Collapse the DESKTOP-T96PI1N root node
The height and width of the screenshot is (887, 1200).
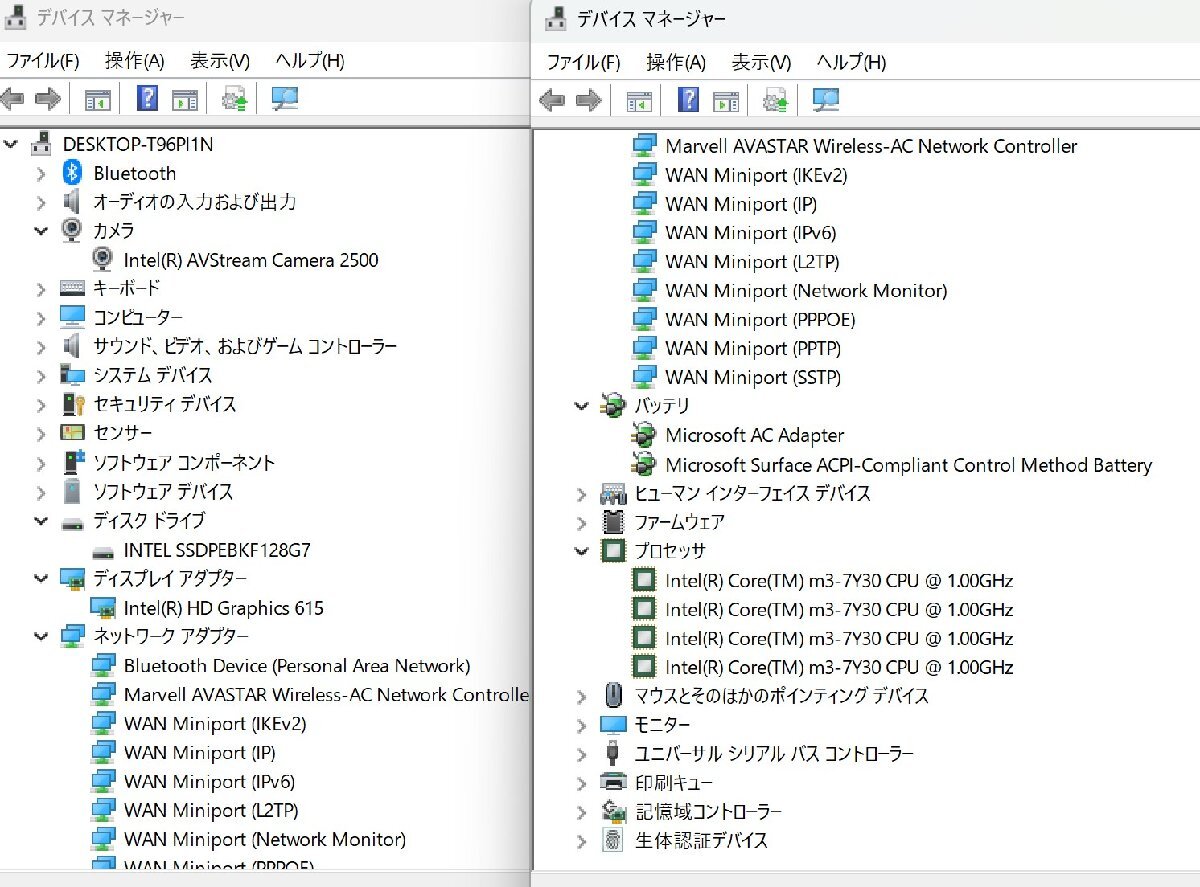tap(11, 144)
